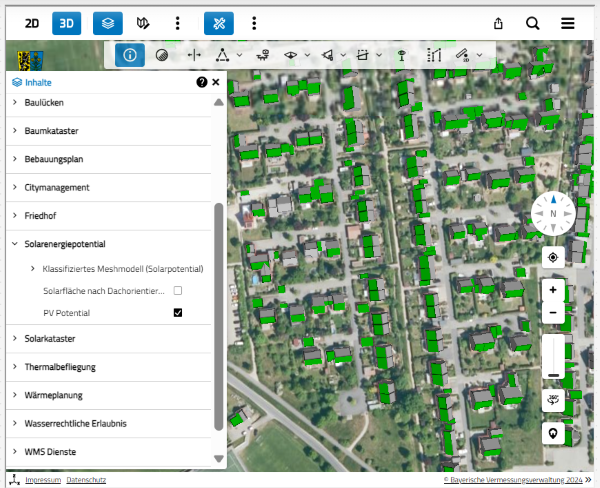Click the compass north indicator
The height and width of the screenshot is (488, 600).
tap(553, 212)
